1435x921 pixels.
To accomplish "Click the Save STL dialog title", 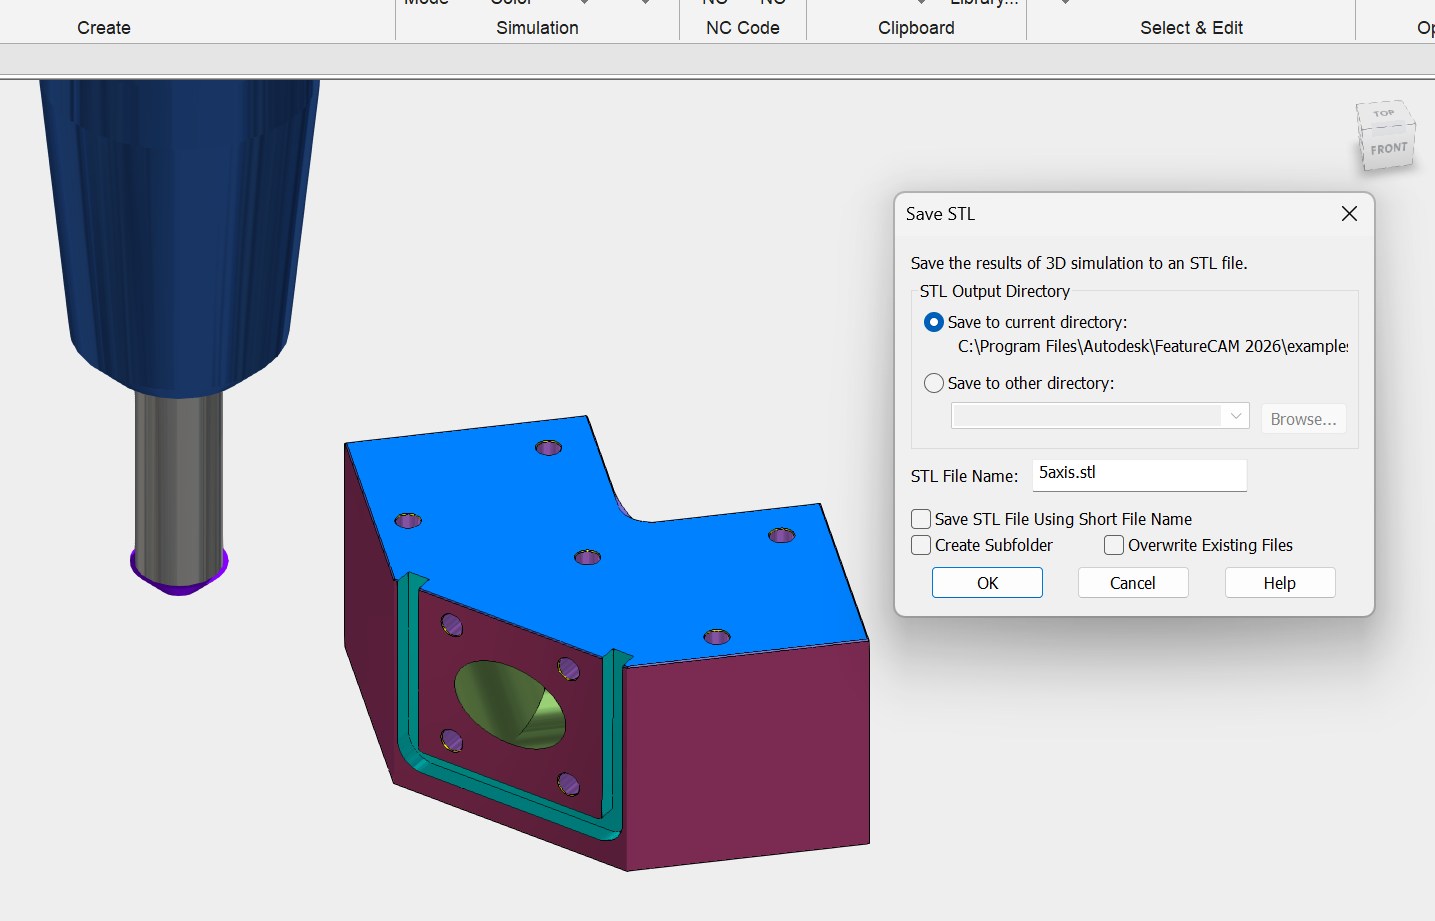I will click(x=940, y=214).
